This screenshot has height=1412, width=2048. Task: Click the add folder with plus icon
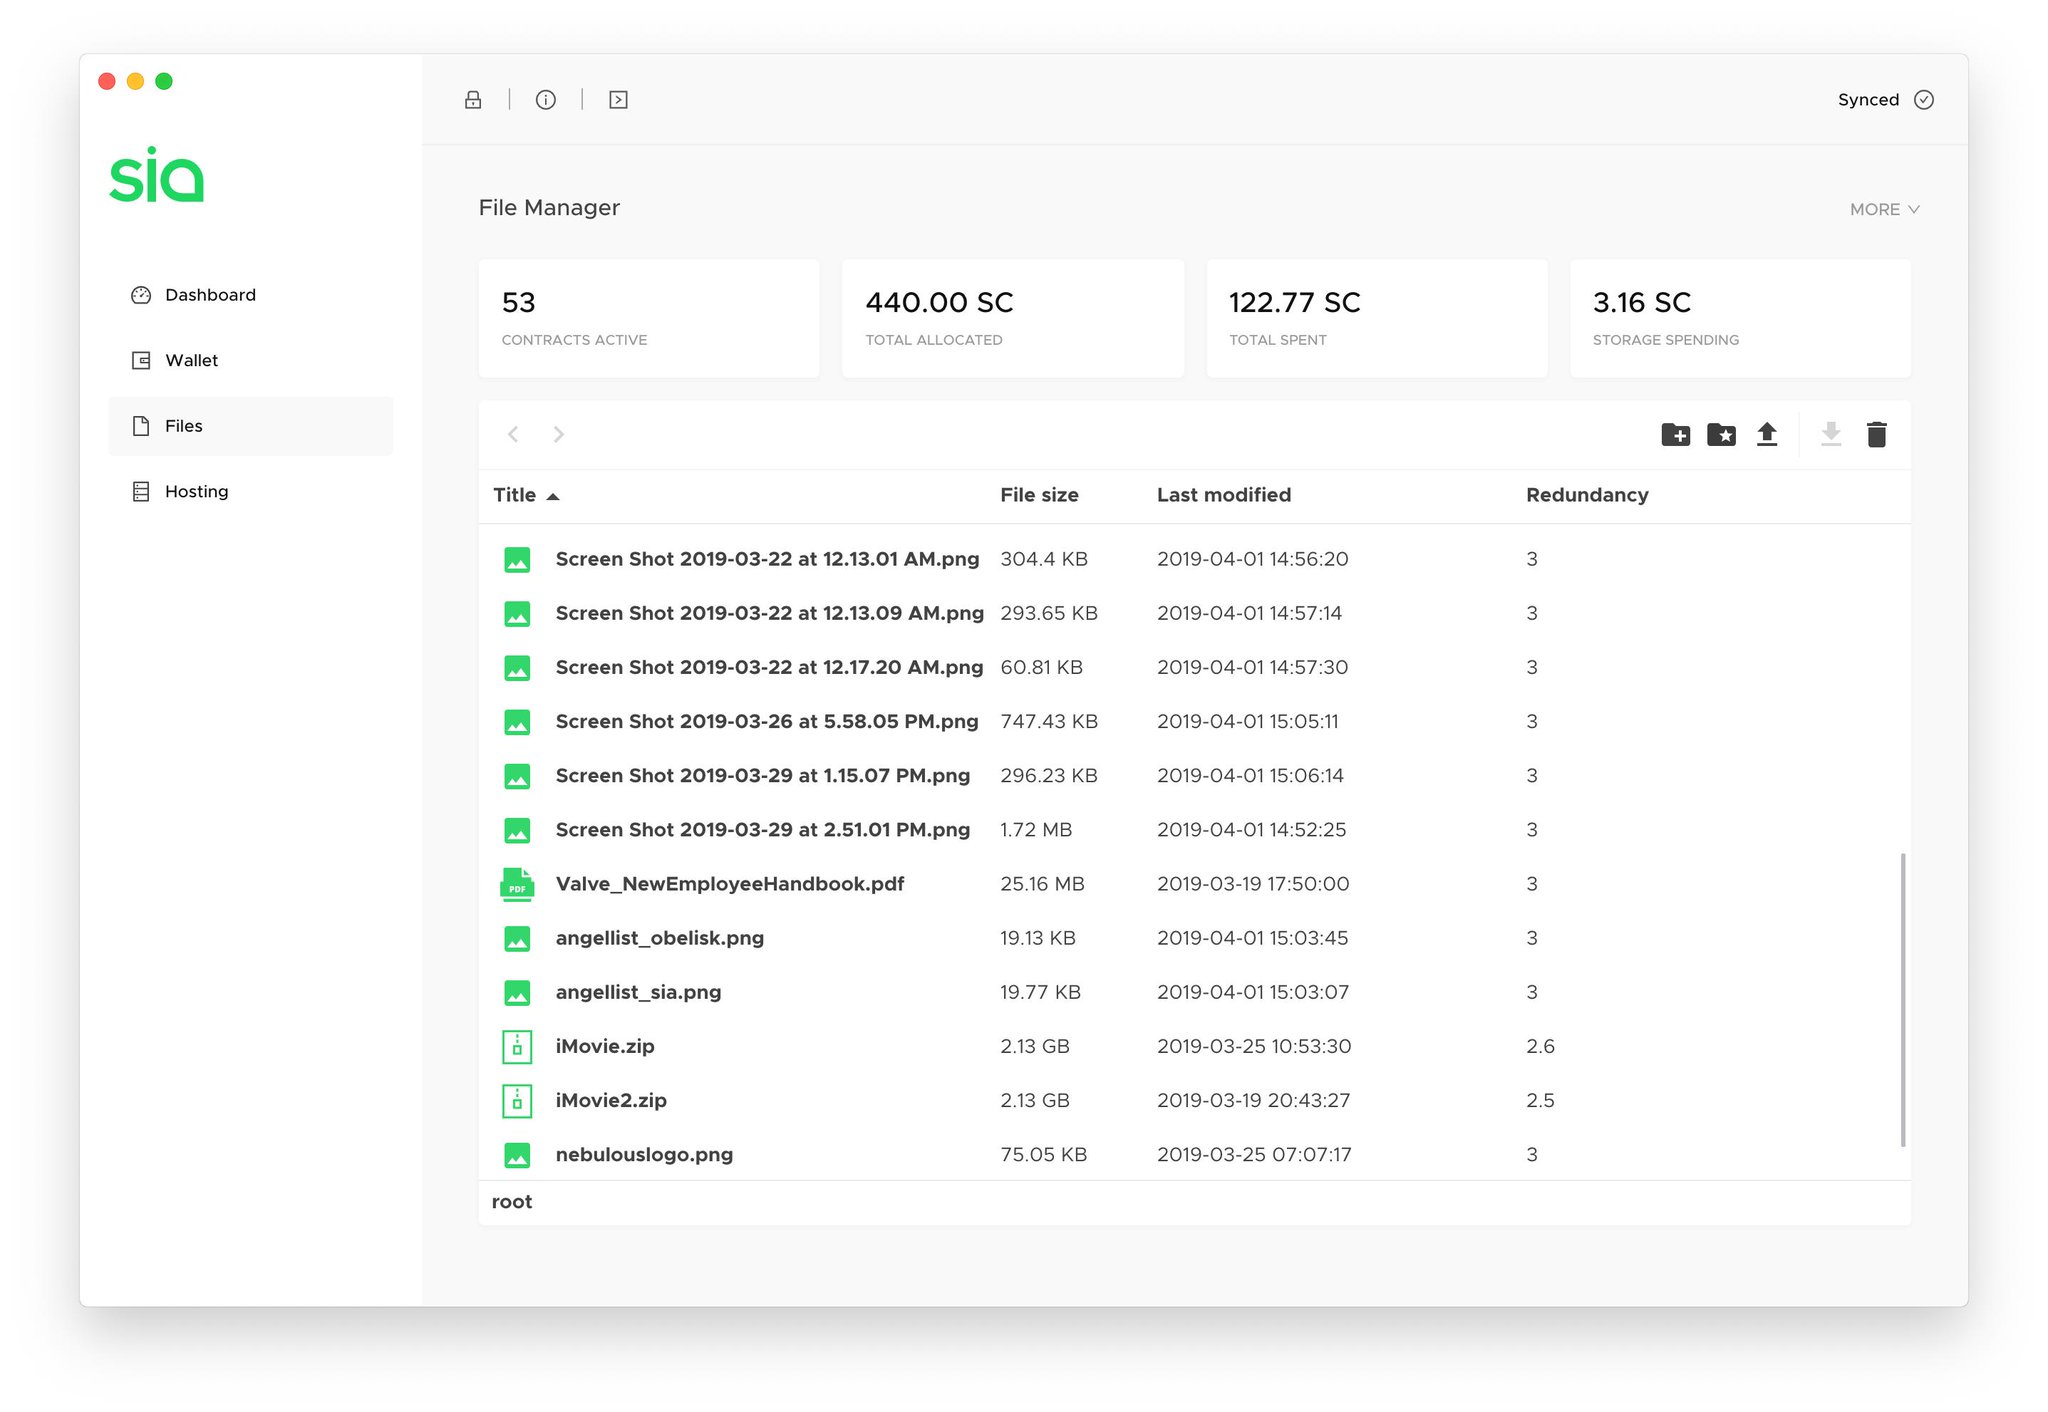(x=1678, y=436)
